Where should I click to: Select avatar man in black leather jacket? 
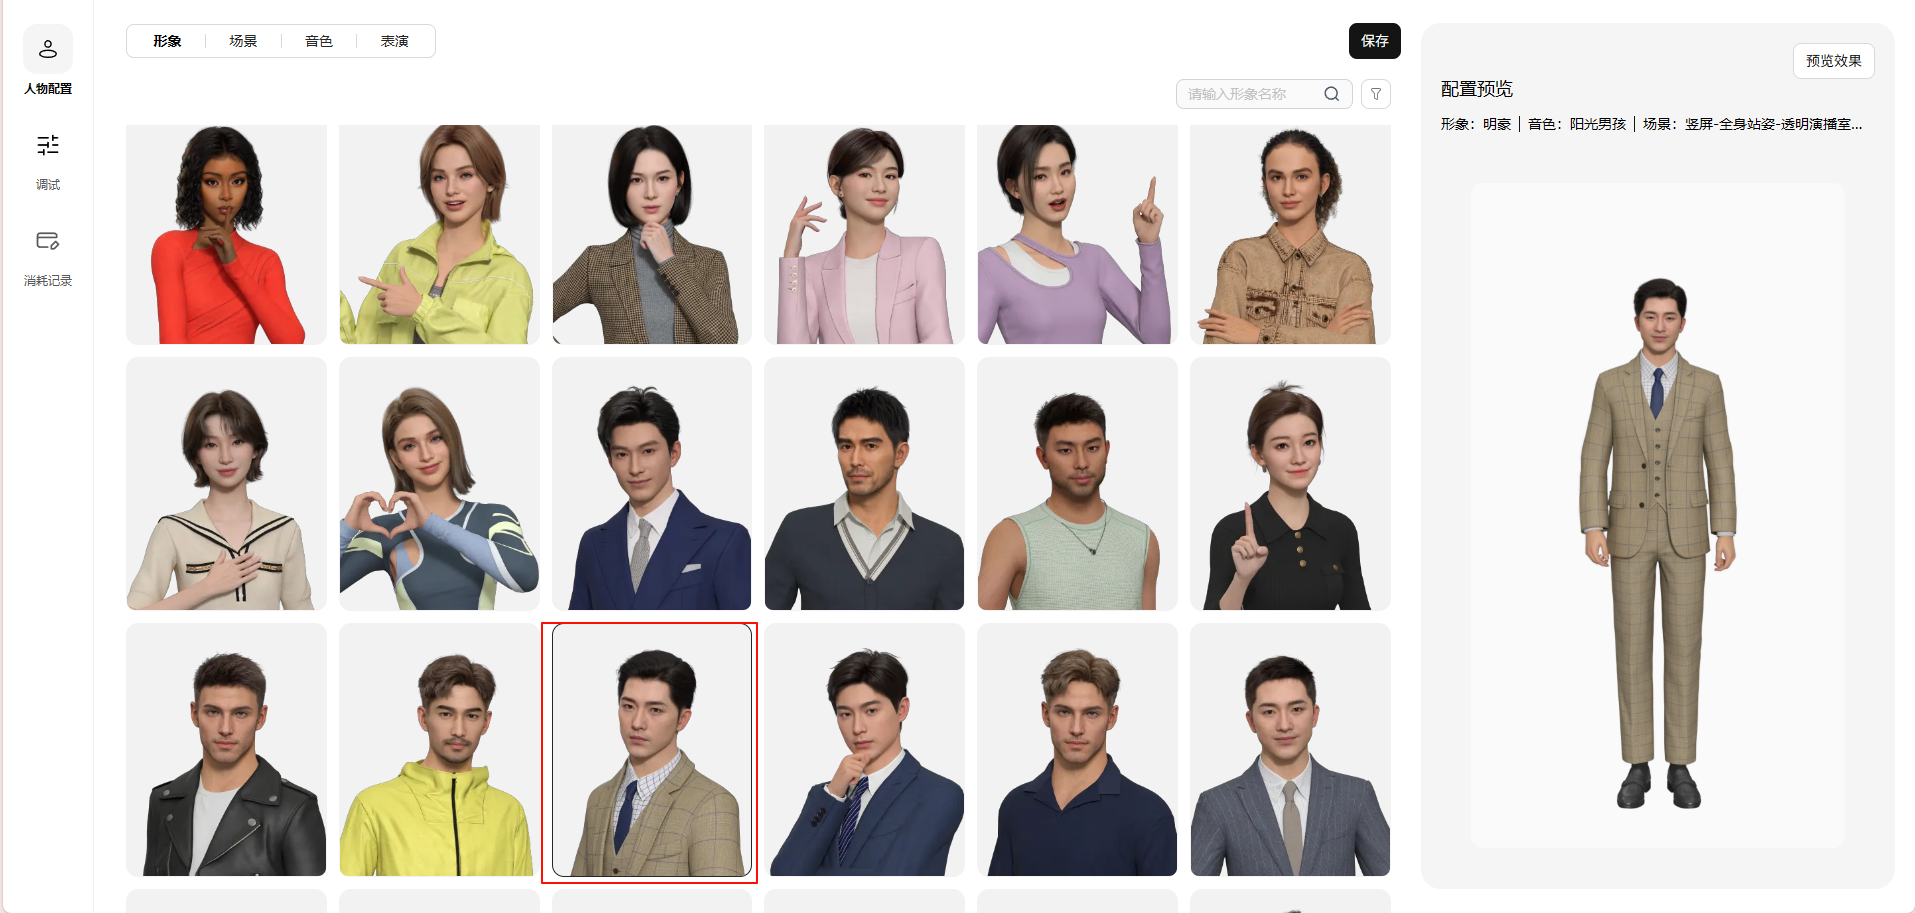click(226, 750)
